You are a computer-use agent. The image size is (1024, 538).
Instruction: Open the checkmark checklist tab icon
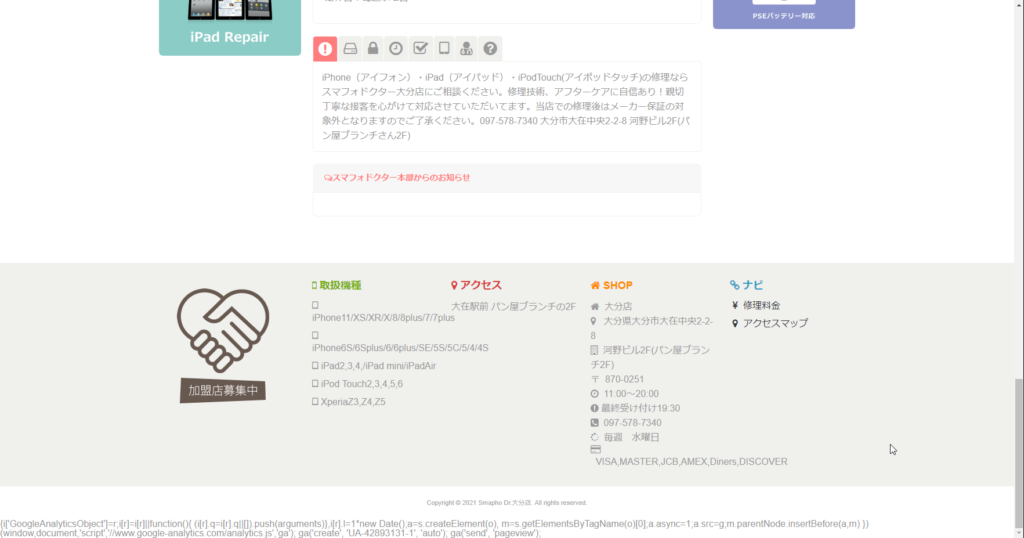(421, 49)
